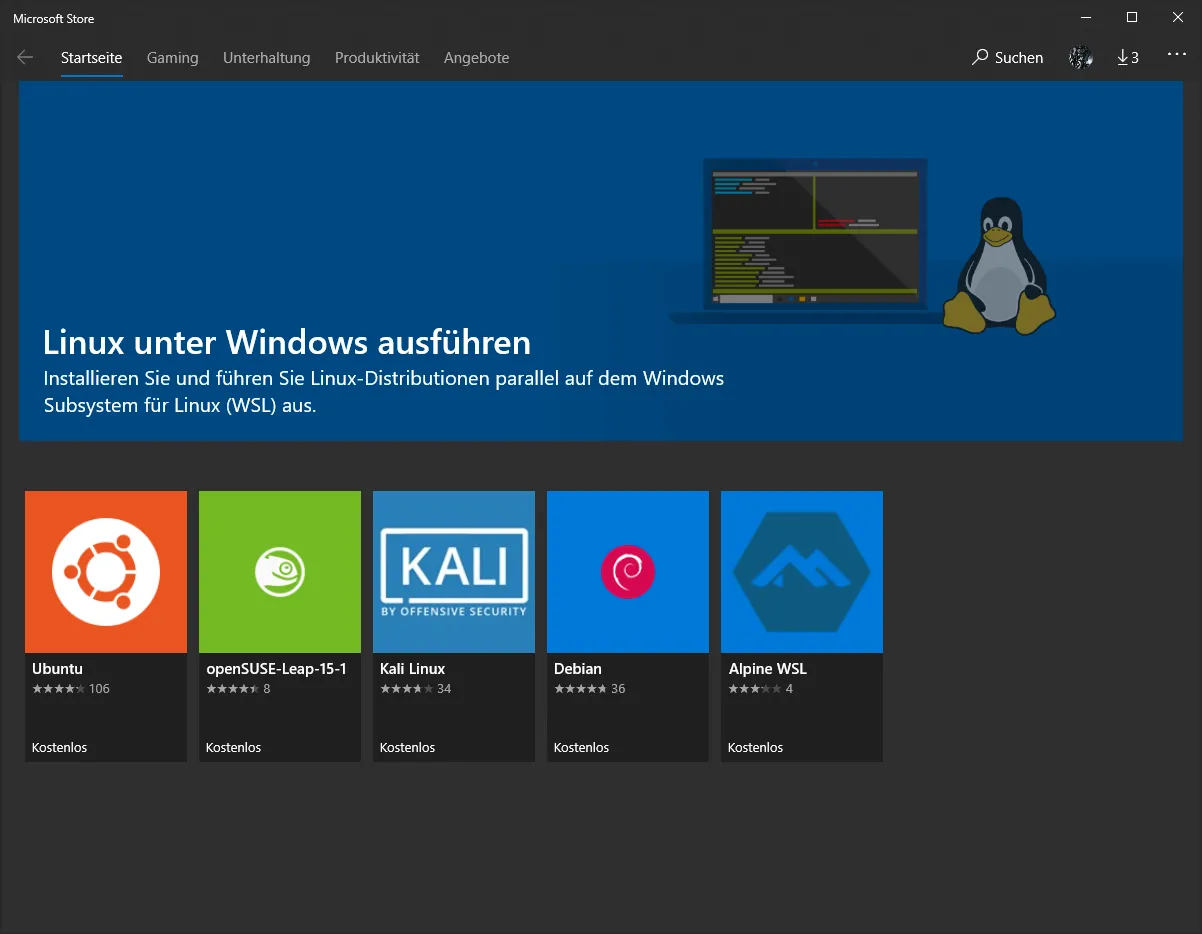Open the openSUSE chameleon logo tile
1202x934 pixels.
(280, 572)
